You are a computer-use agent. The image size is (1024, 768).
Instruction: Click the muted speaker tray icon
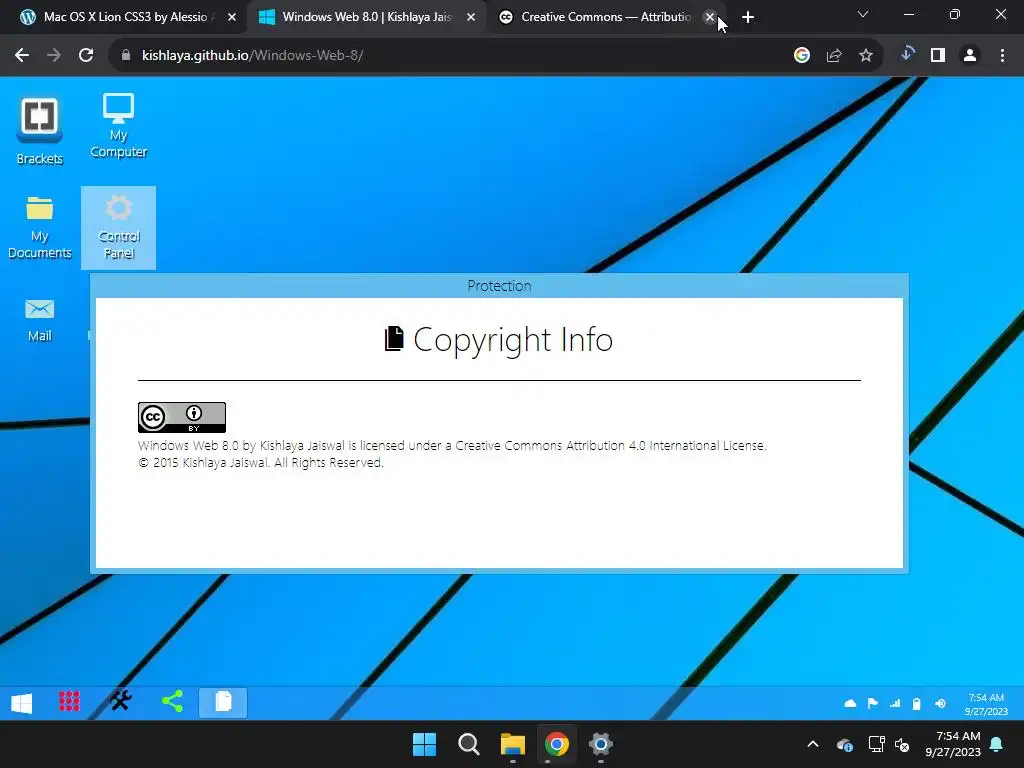(x=902, y=744)
